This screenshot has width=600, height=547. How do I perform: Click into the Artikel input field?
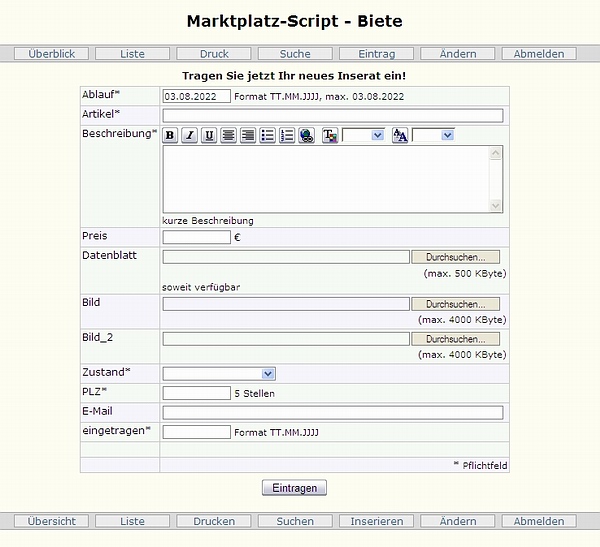tap(332, 115)
